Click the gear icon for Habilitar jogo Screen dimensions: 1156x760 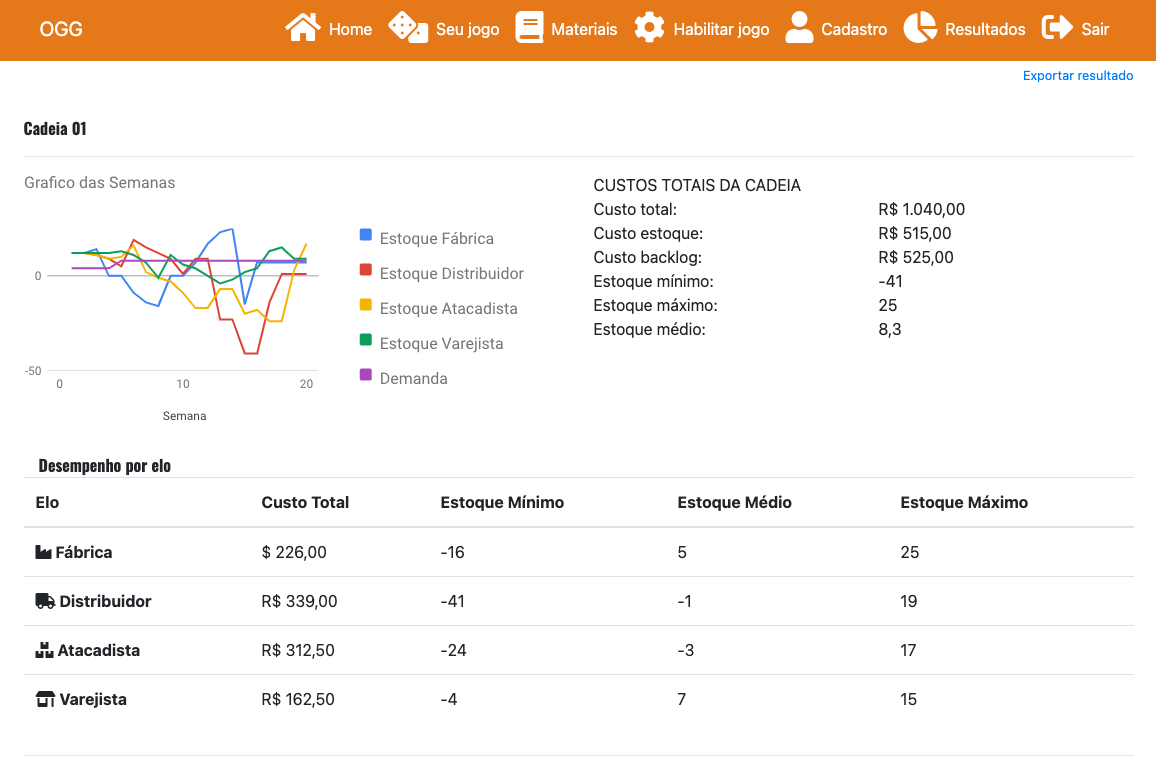tap(649, 28)
